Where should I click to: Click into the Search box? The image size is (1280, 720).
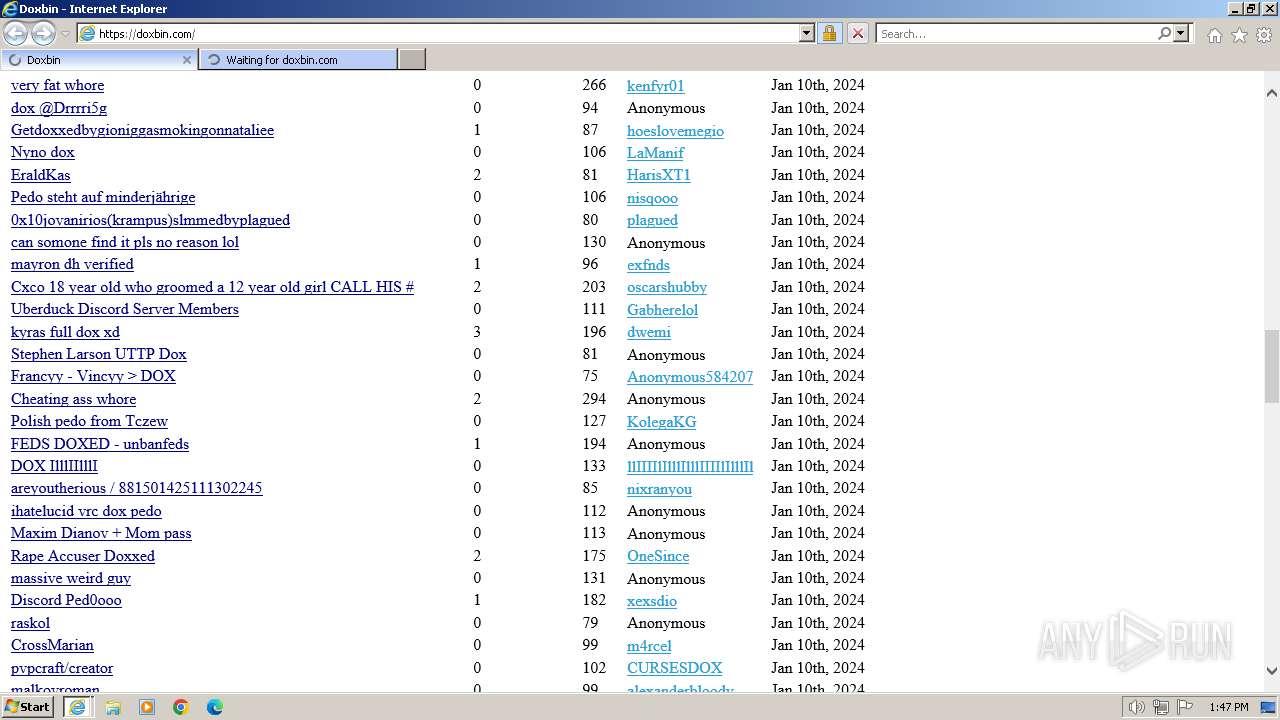coord(1016,33)
